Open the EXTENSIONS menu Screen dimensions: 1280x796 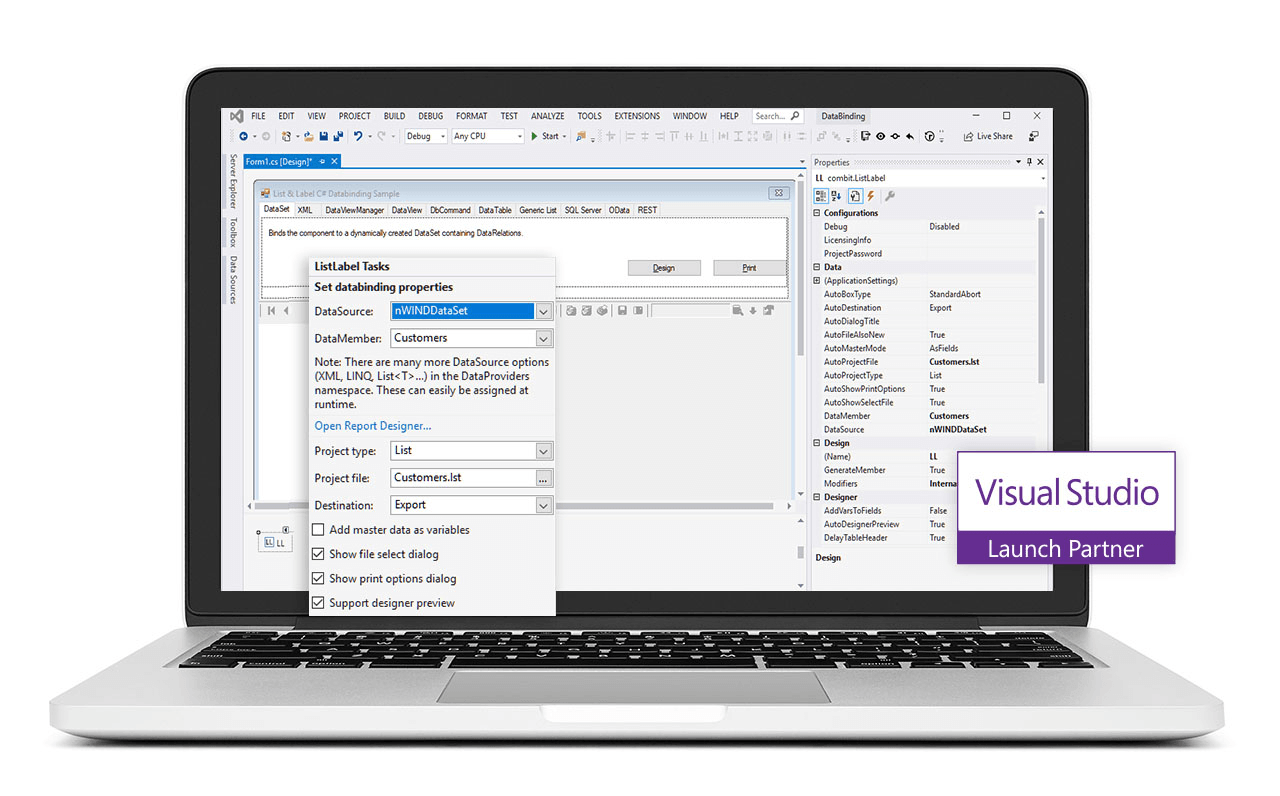(637, 116)
